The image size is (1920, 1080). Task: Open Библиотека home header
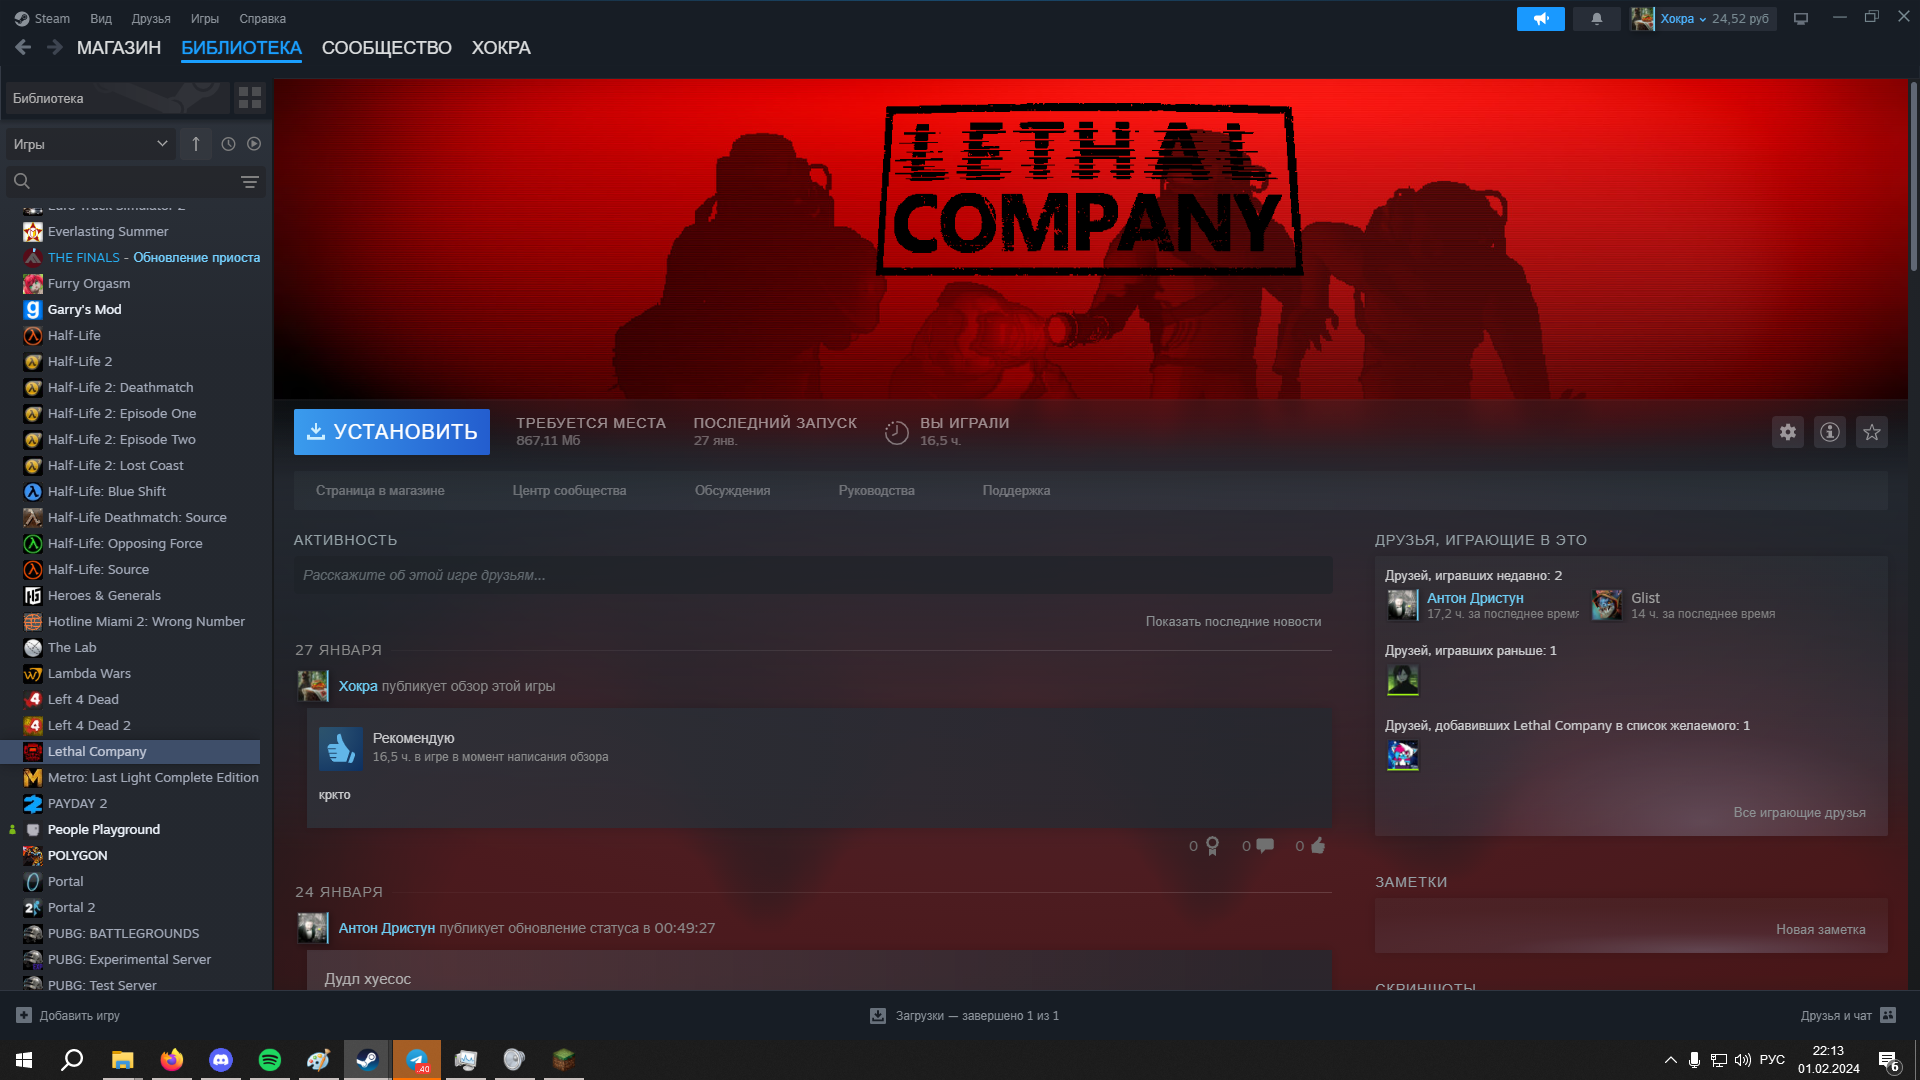(x=117, y=98)
